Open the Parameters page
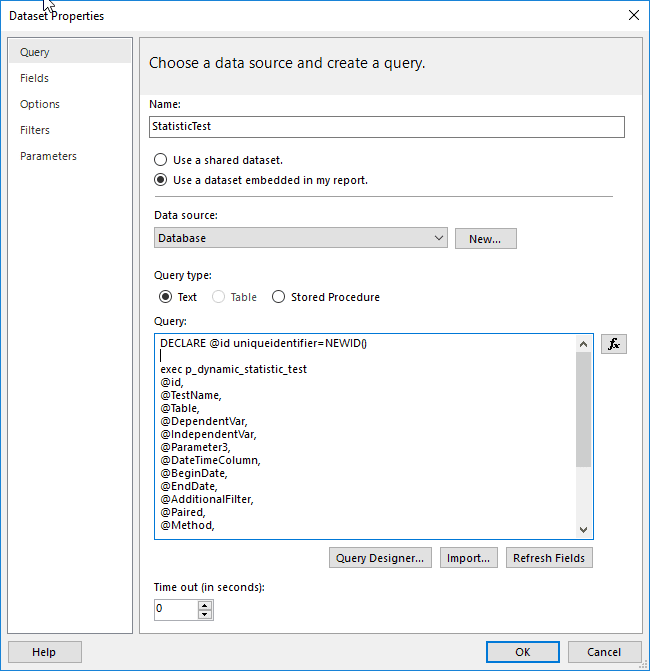Image resolution: width=650 pixels, height=671 pixels. pos(48,156)
